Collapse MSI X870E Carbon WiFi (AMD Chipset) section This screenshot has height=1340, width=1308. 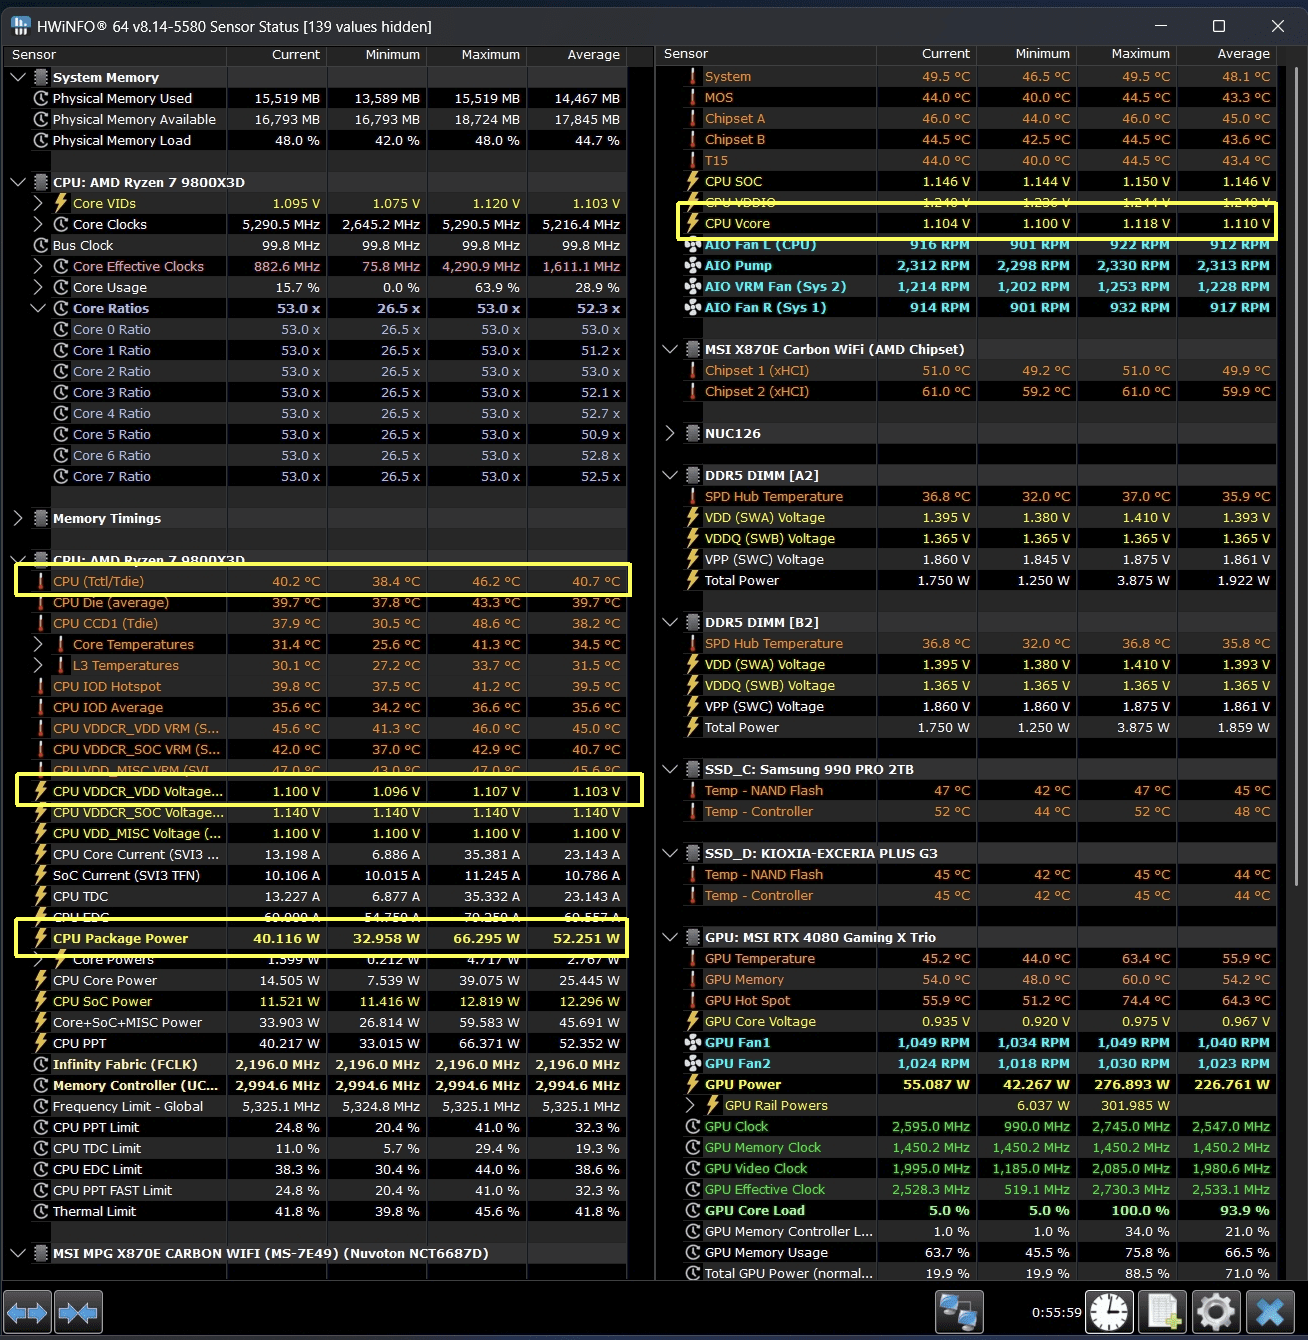pyautogui.click(x=670, y=349)
